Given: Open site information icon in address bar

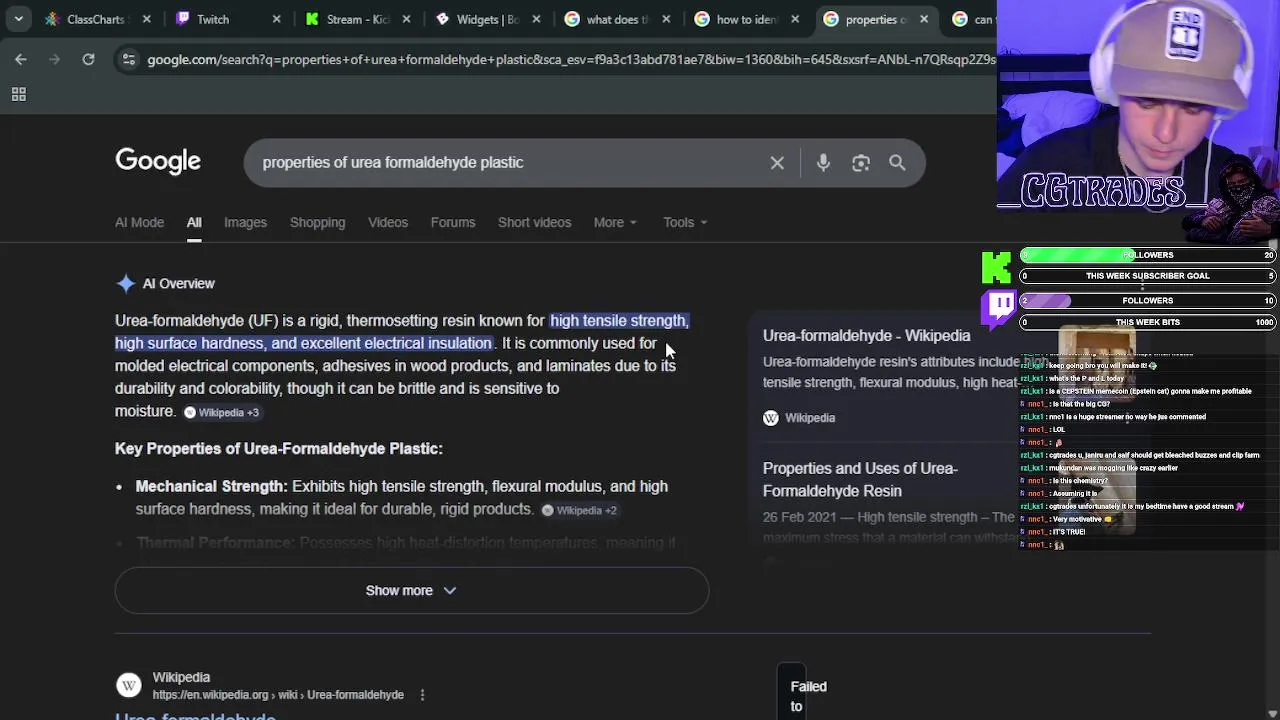Looking at the screenshot, I should pos(128,60).
